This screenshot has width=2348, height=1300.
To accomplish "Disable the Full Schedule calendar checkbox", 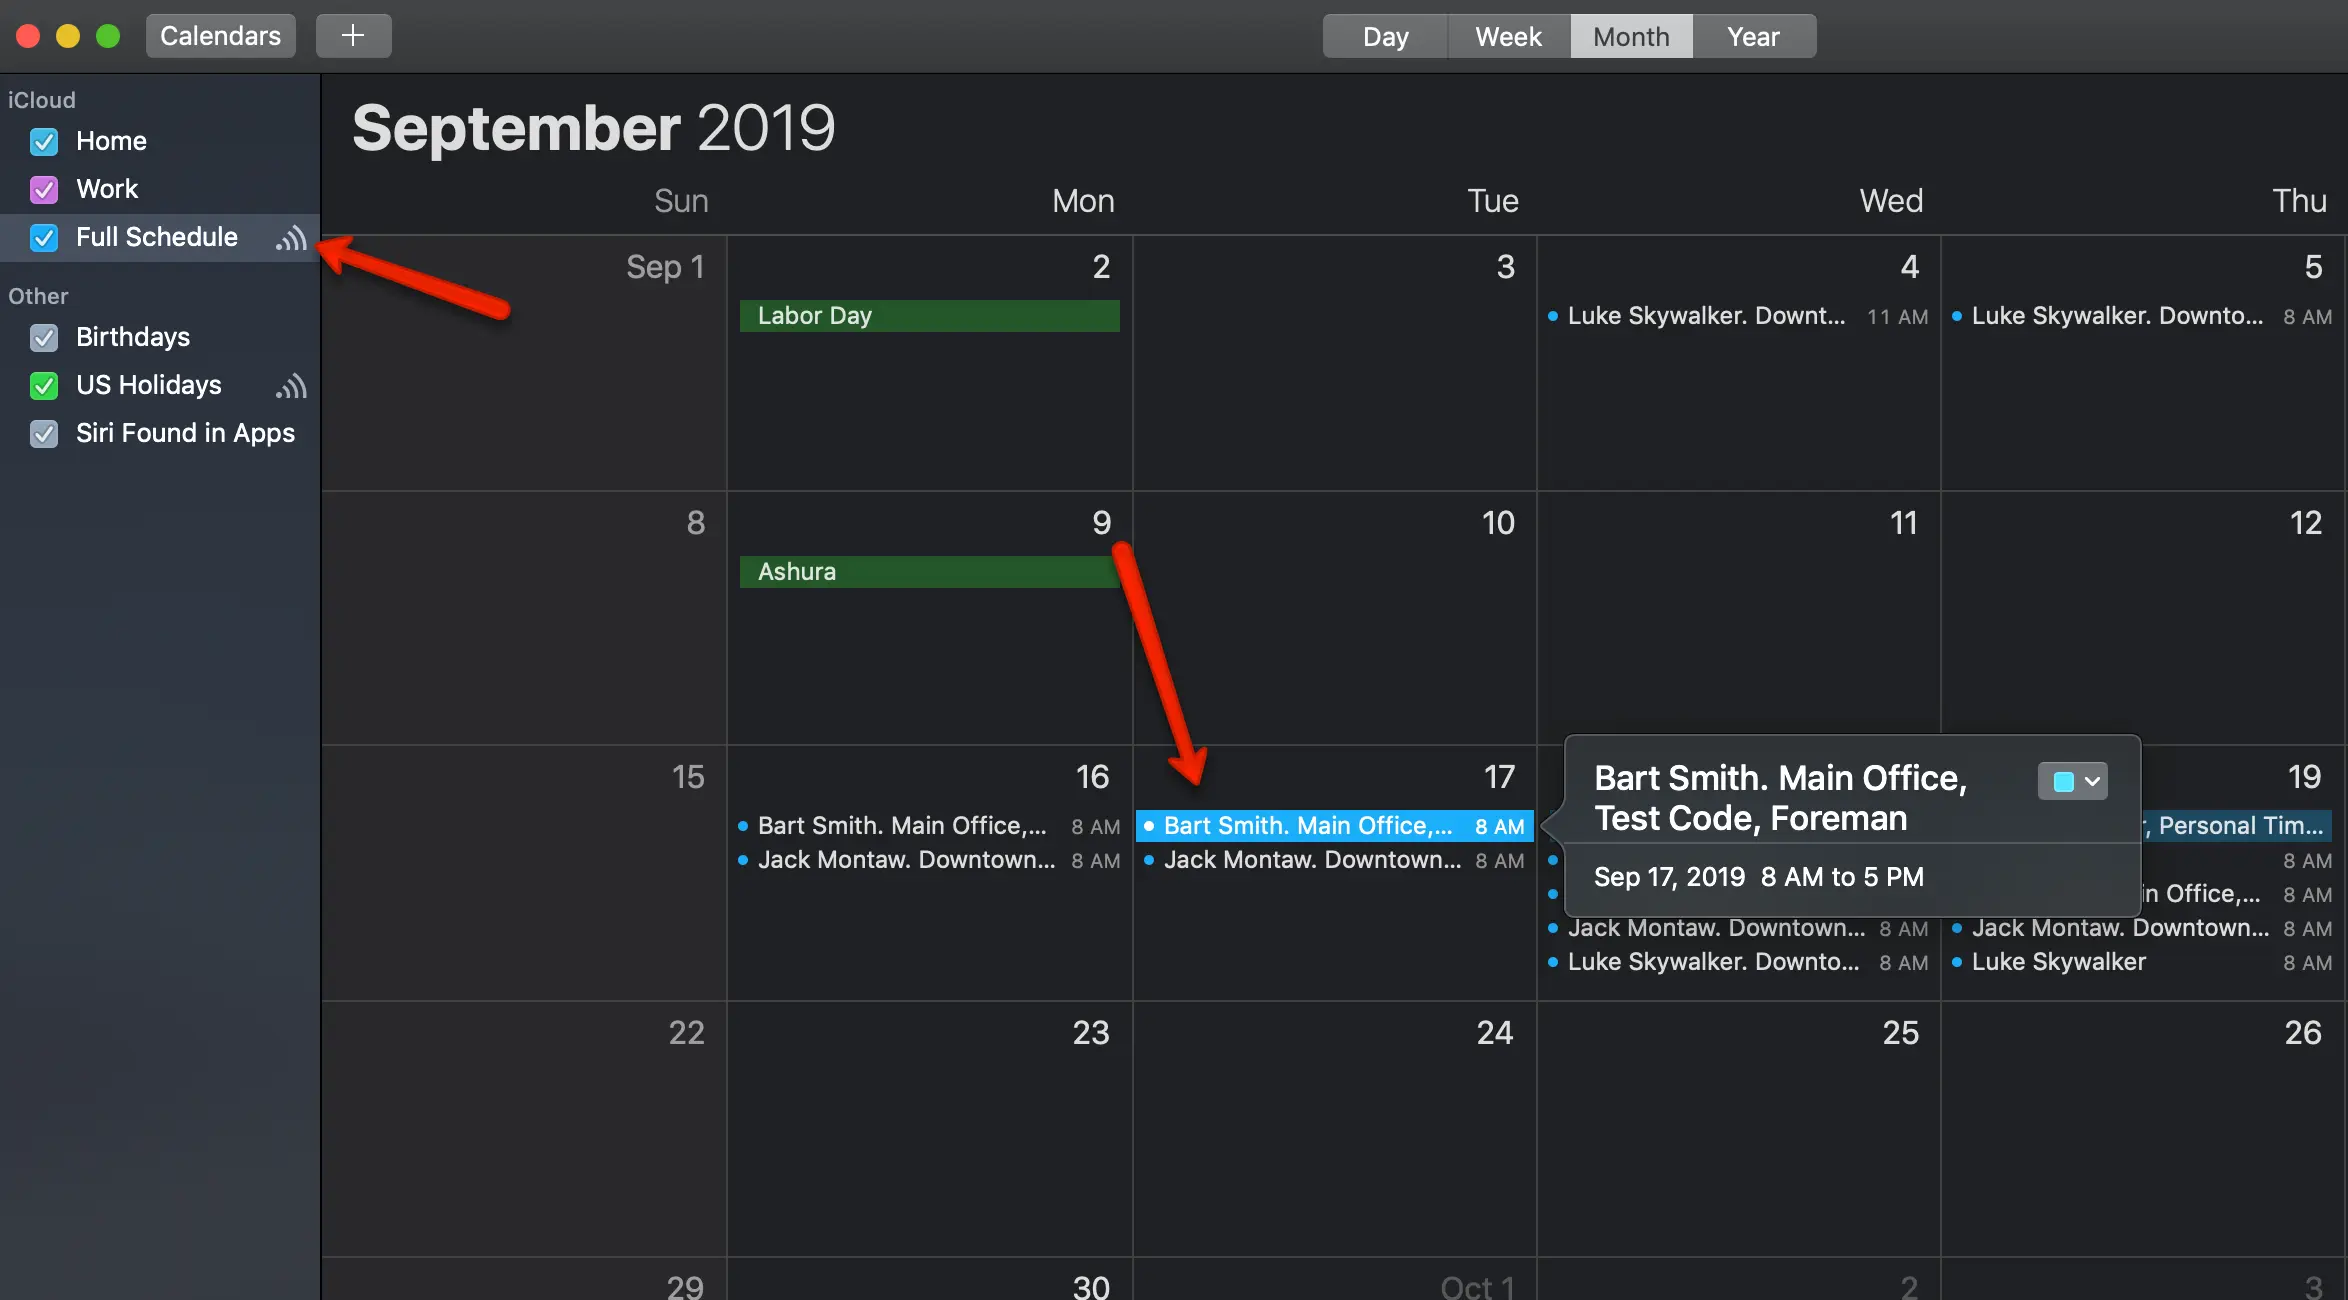I will click(x=44, y=238).
